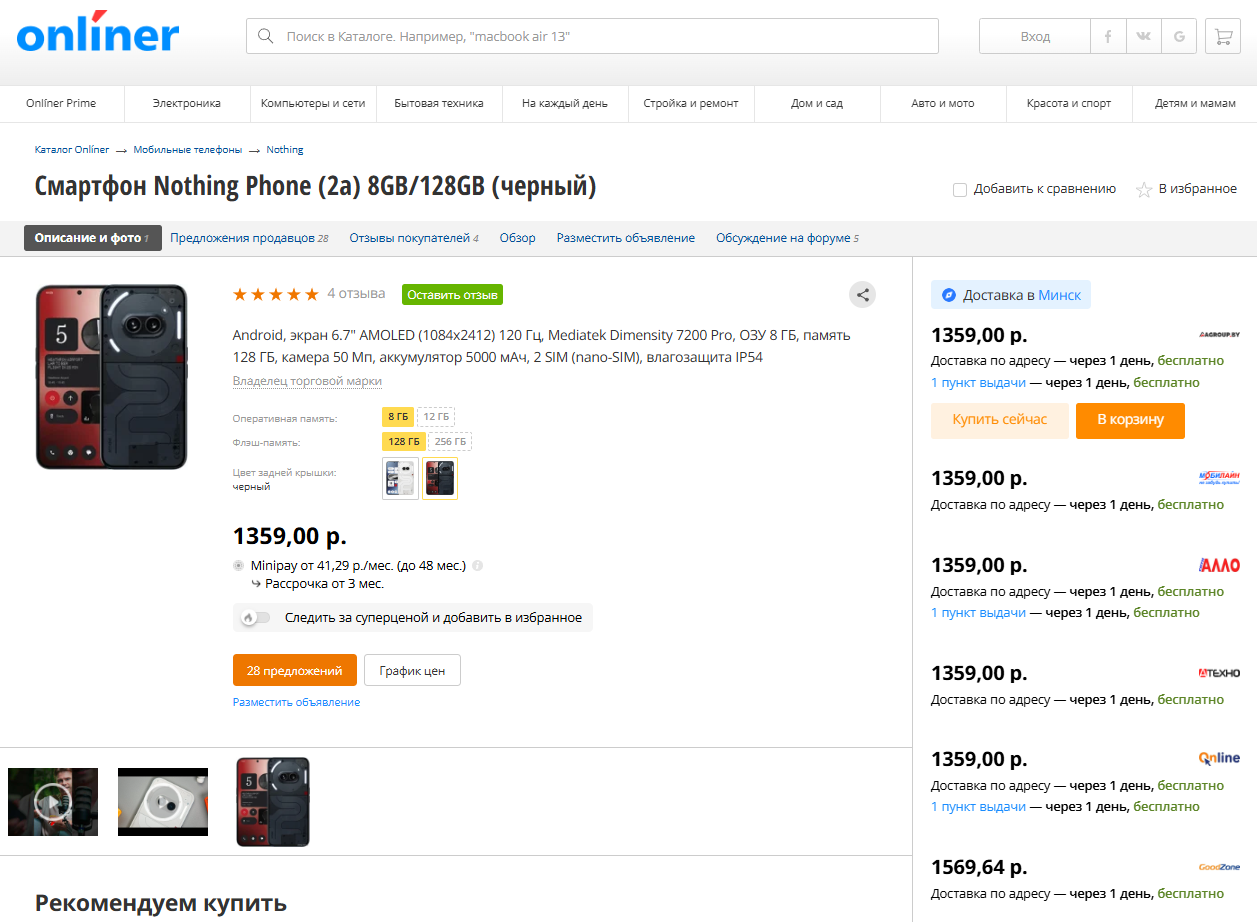The width and height of the screenshot is (1257, 922).
Task: Open the Компьютеры и сети menu
Action: 313,103
